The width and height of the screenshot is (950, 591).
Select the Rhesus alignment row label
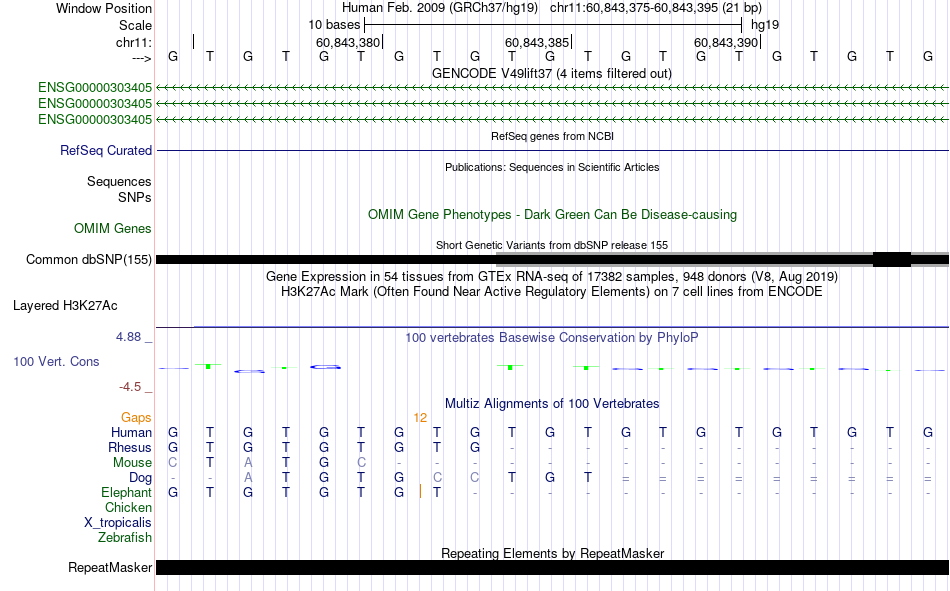coord(130,448)
